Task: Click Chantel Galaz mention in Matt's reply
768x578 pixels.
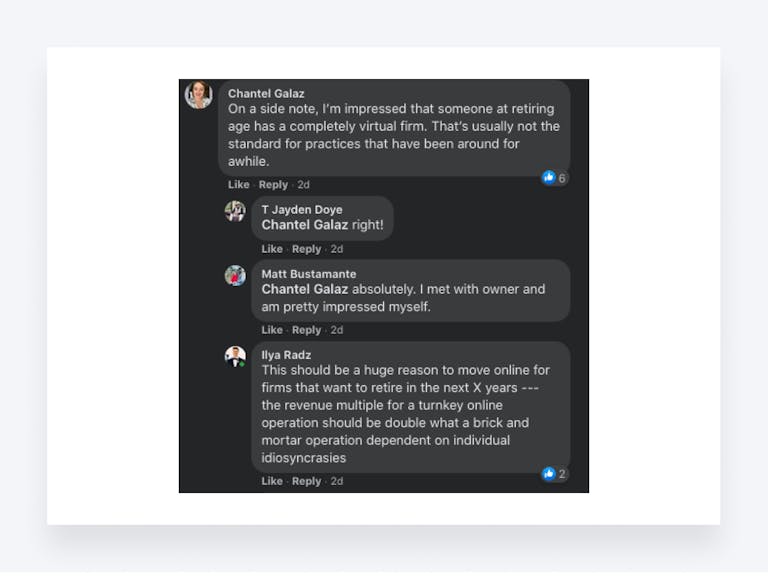Action: [304, 290]
